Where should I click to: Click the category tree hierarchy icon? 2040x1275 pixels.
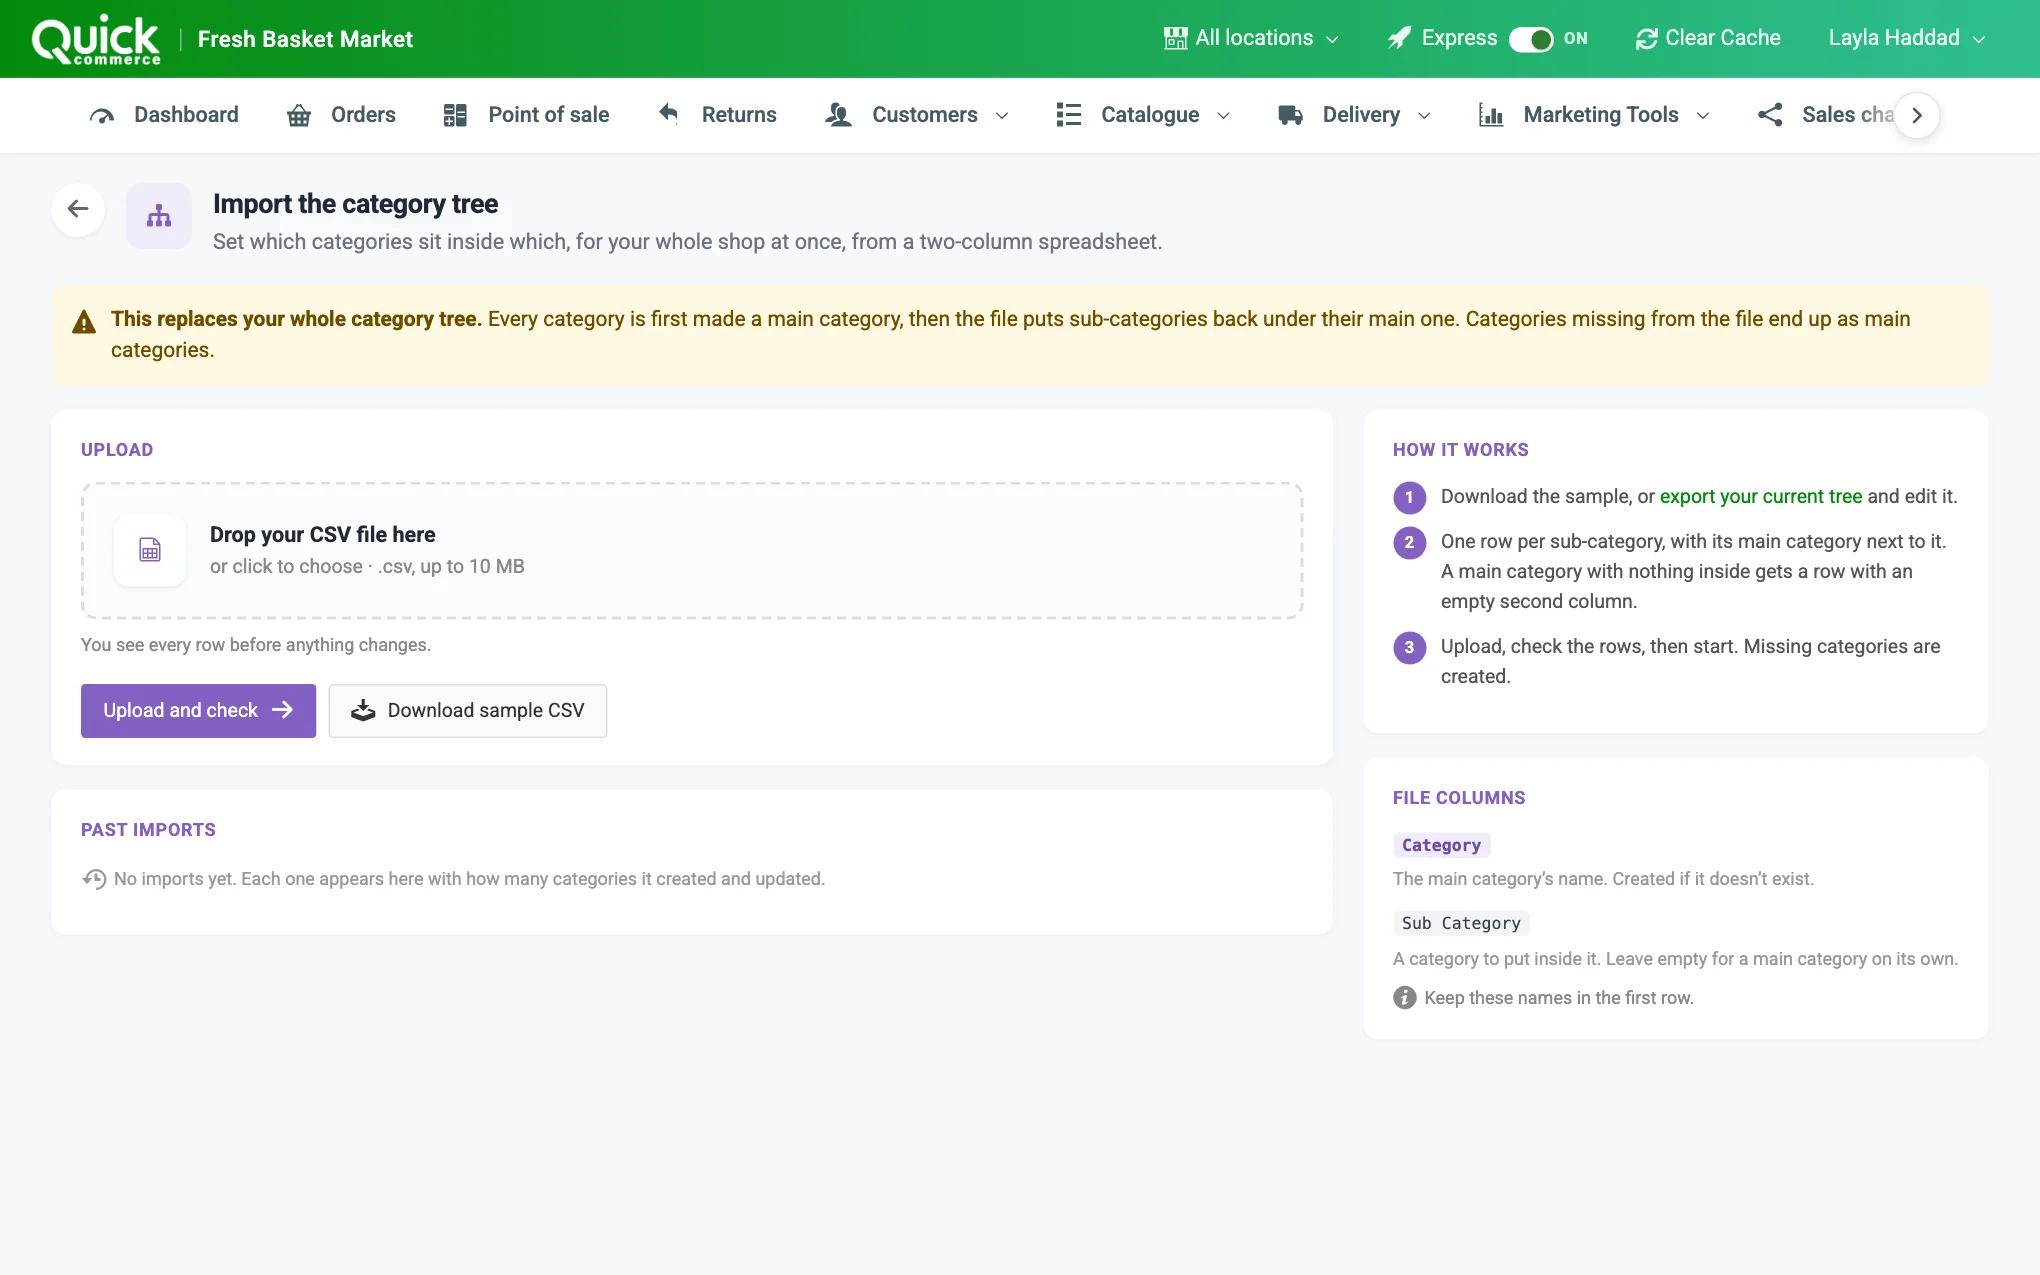pyautogui.click(x=159, y=216)
